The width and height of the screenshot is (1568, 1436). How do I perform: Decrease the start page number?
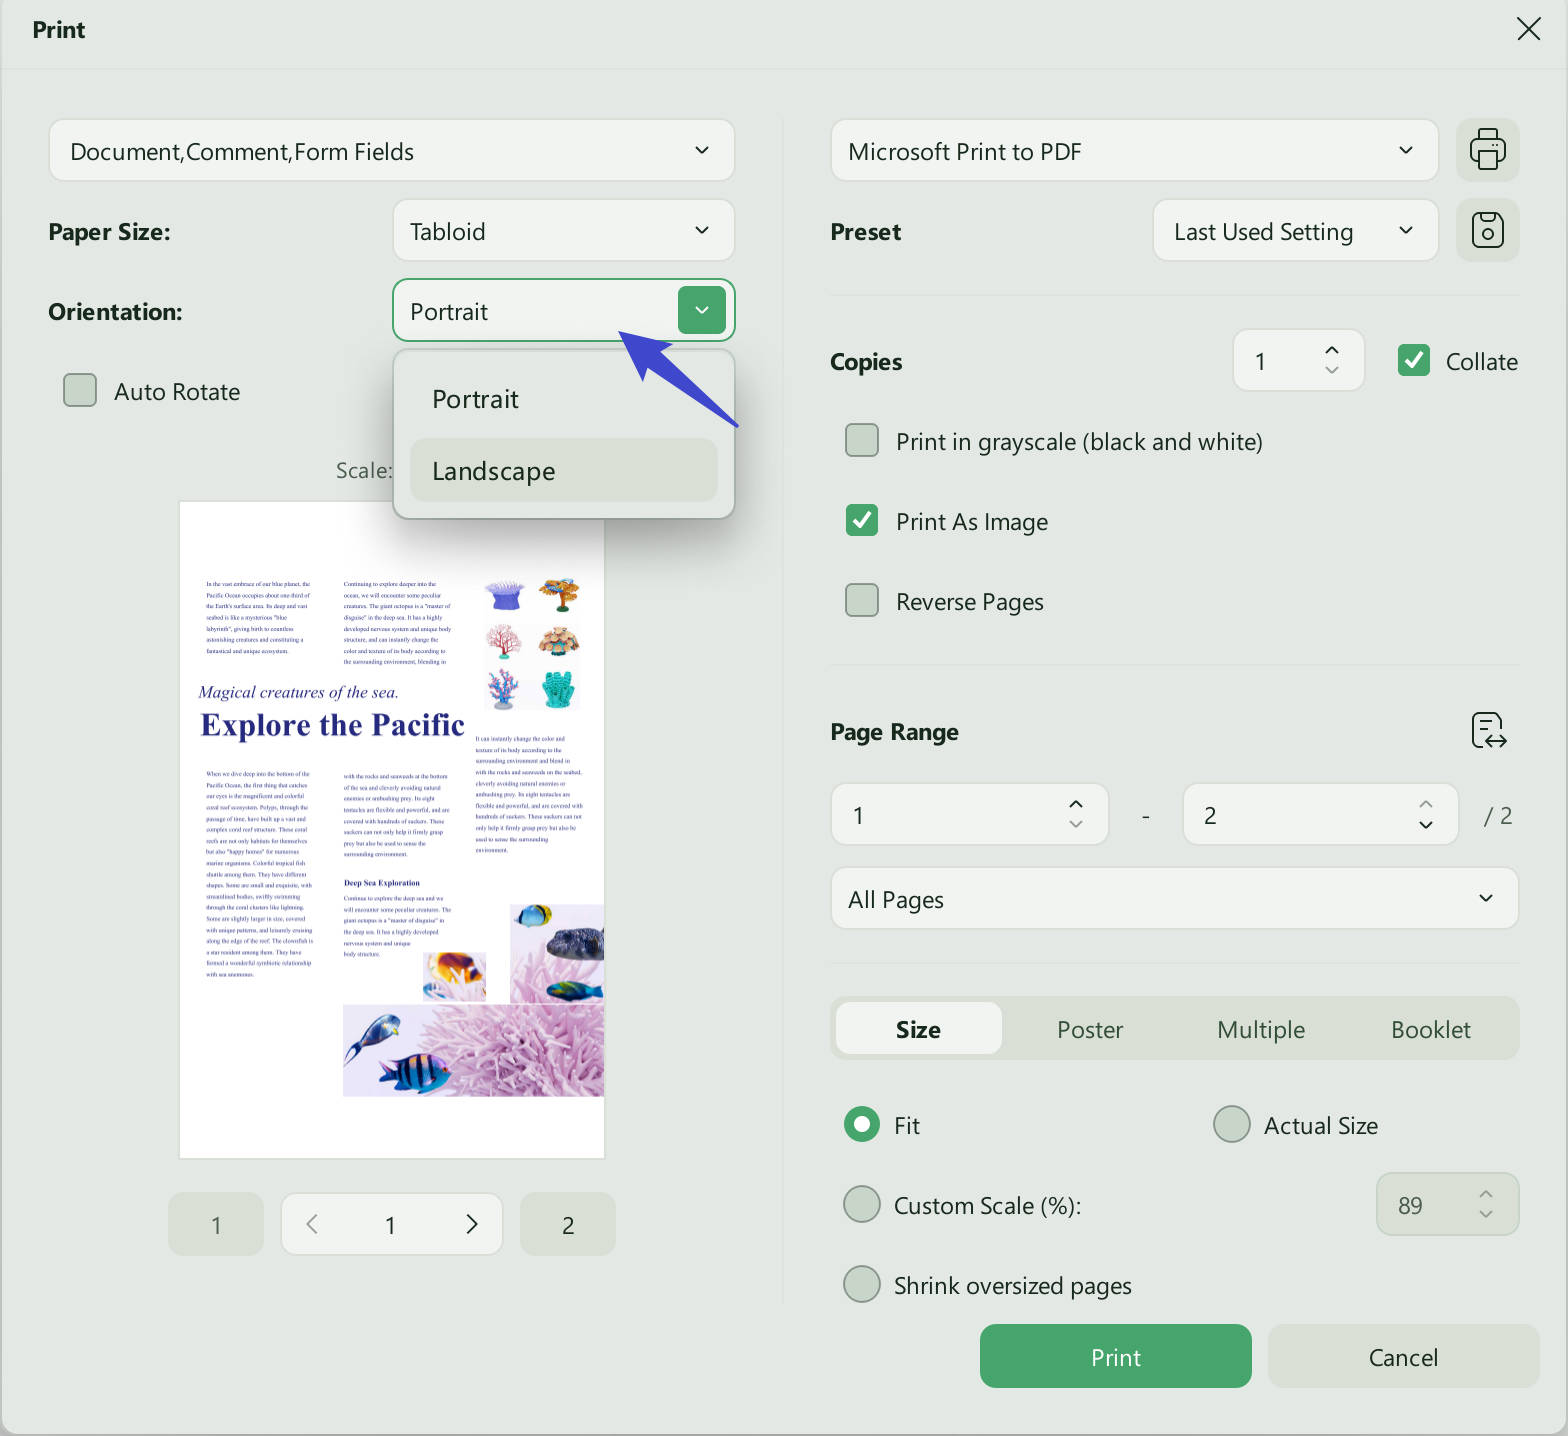pos(1076,825)
